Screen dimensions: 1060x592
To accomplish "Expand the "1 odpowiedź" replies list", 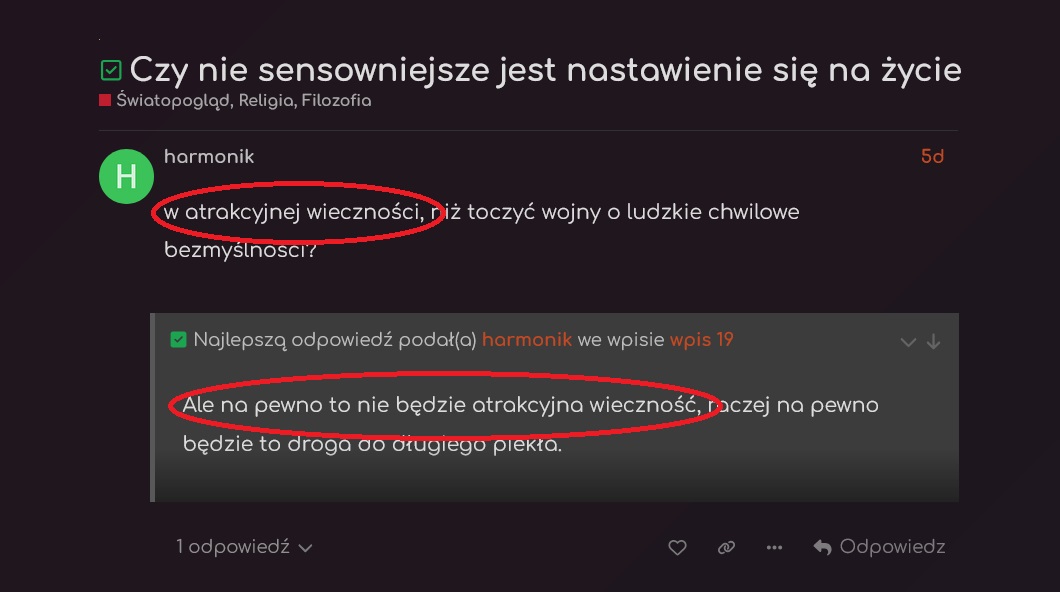I will click(x=245, y=547).
